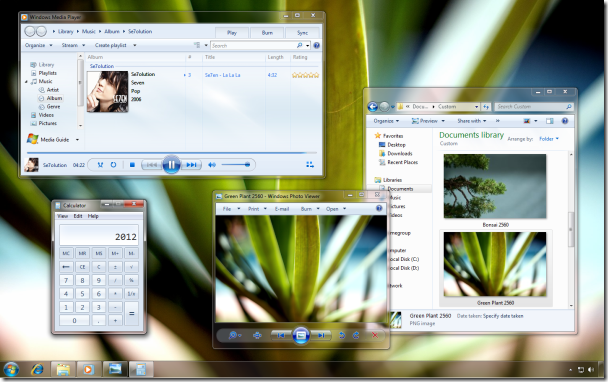Click Calculator backspace arrow button

click(x=66, y=267)
